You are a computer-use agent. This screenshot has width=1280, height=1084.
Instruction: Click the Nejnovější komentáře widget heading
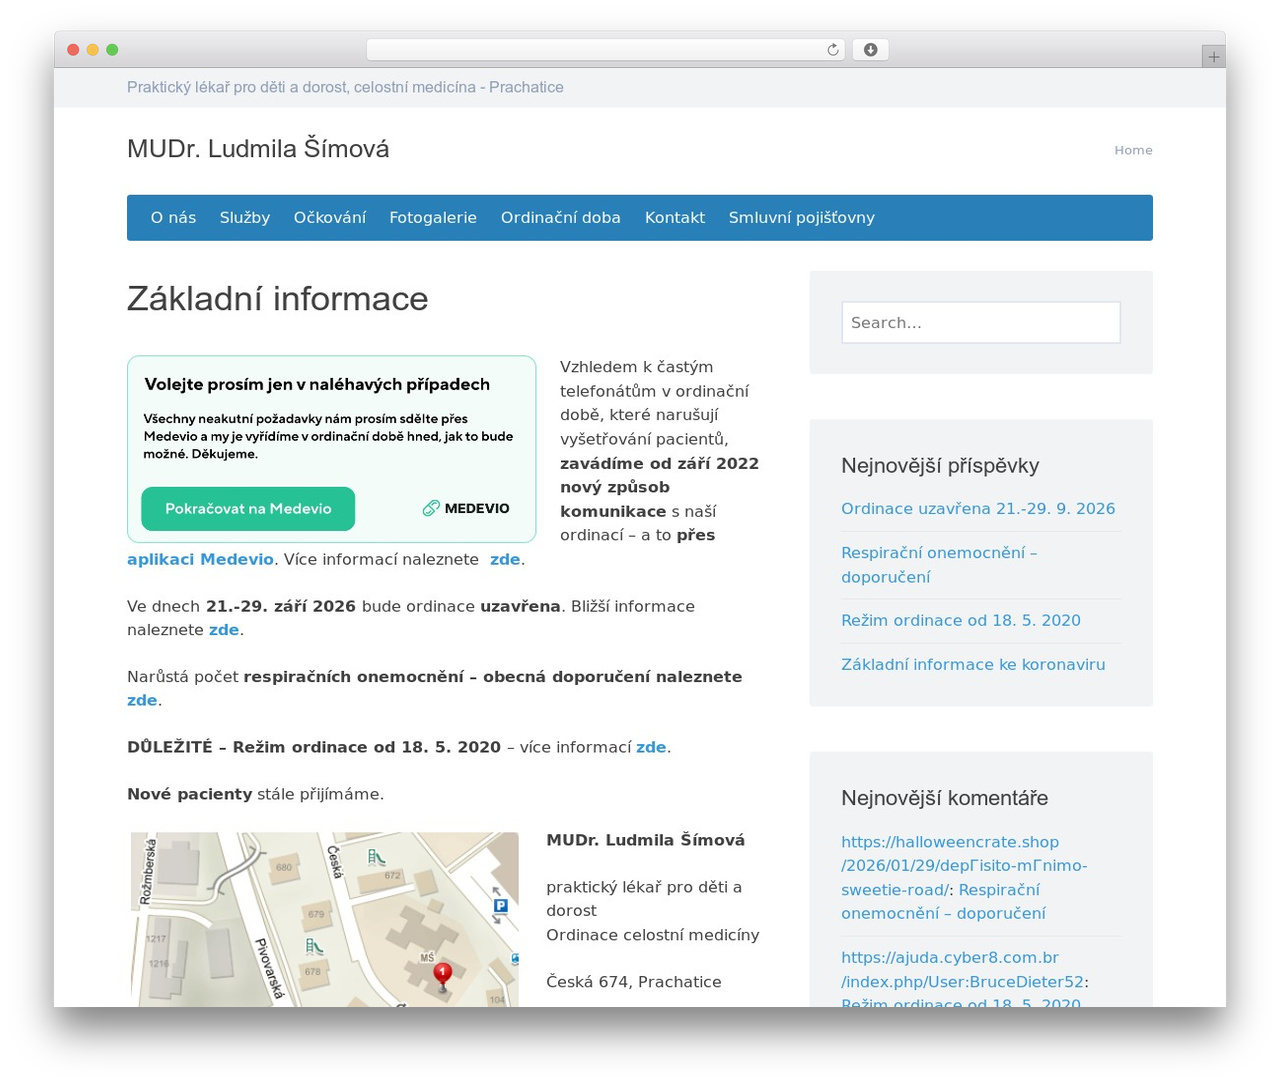945,798
